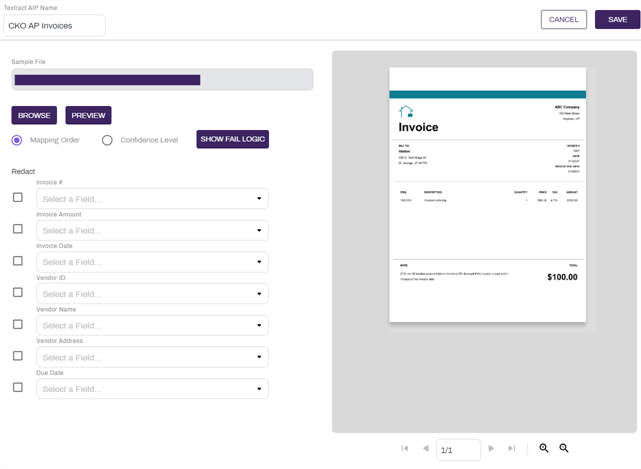Edit the Textract AIP Name field
Image resolution: width=641 pixels, height=469 pixels.
(54, 26)
